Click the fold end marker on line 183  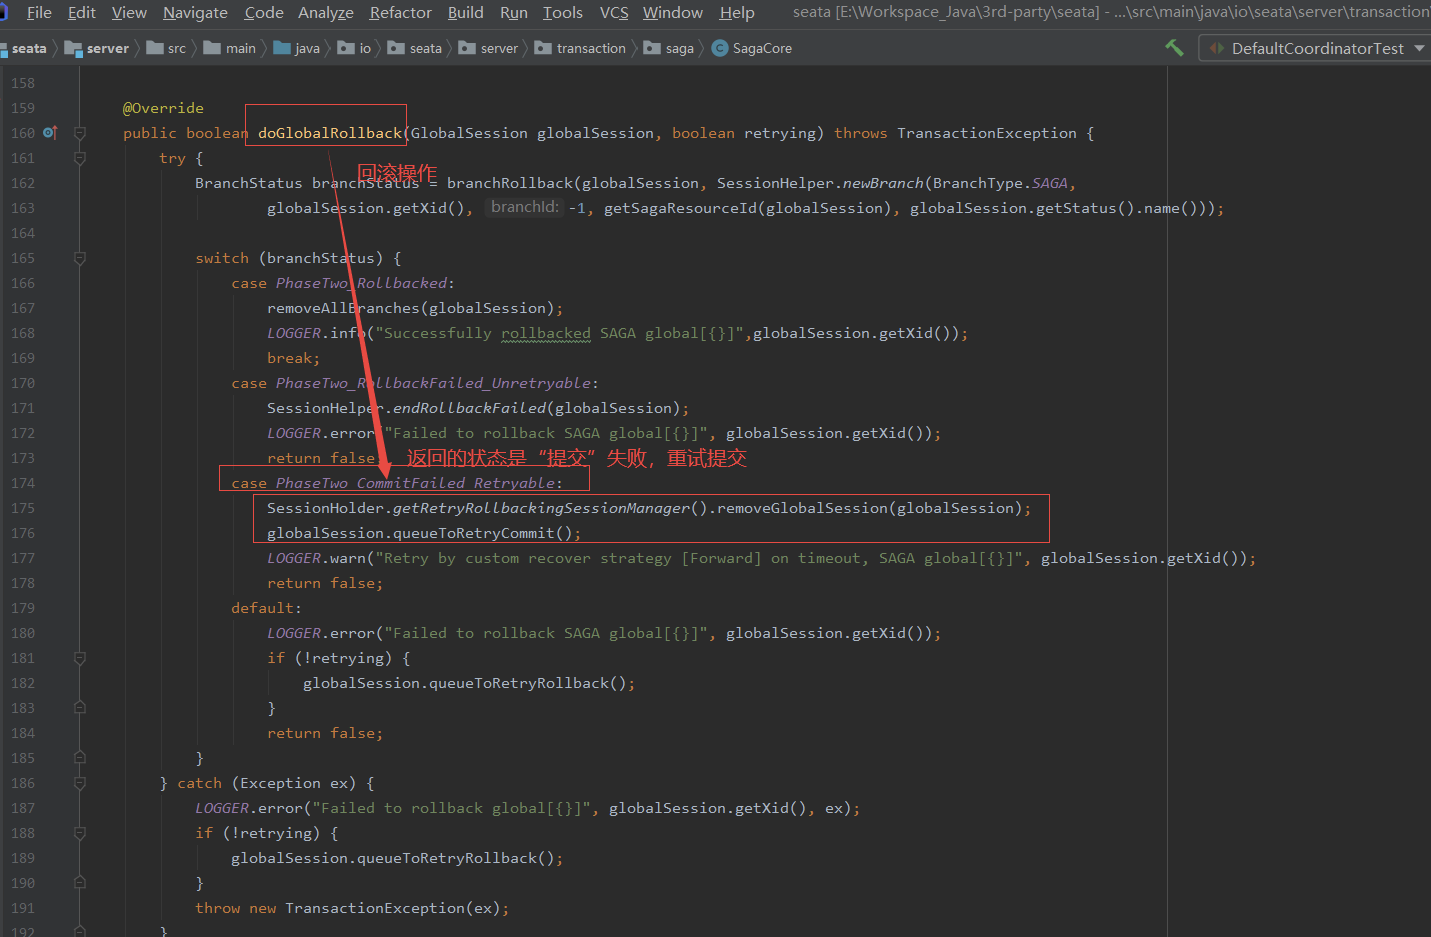pos(80,708)
